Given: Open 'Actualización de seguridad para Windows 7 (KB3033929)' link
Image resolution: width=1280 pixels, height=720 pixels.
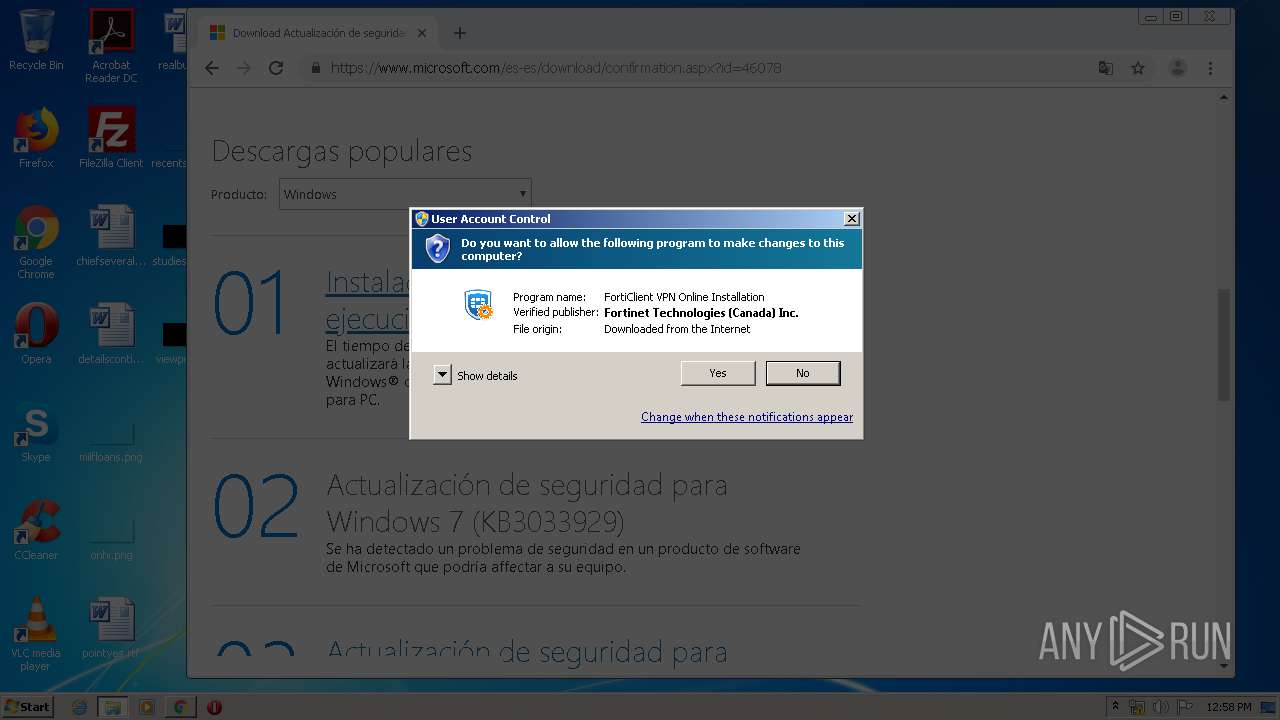Looking at the screenshot, I should [527, 503].
